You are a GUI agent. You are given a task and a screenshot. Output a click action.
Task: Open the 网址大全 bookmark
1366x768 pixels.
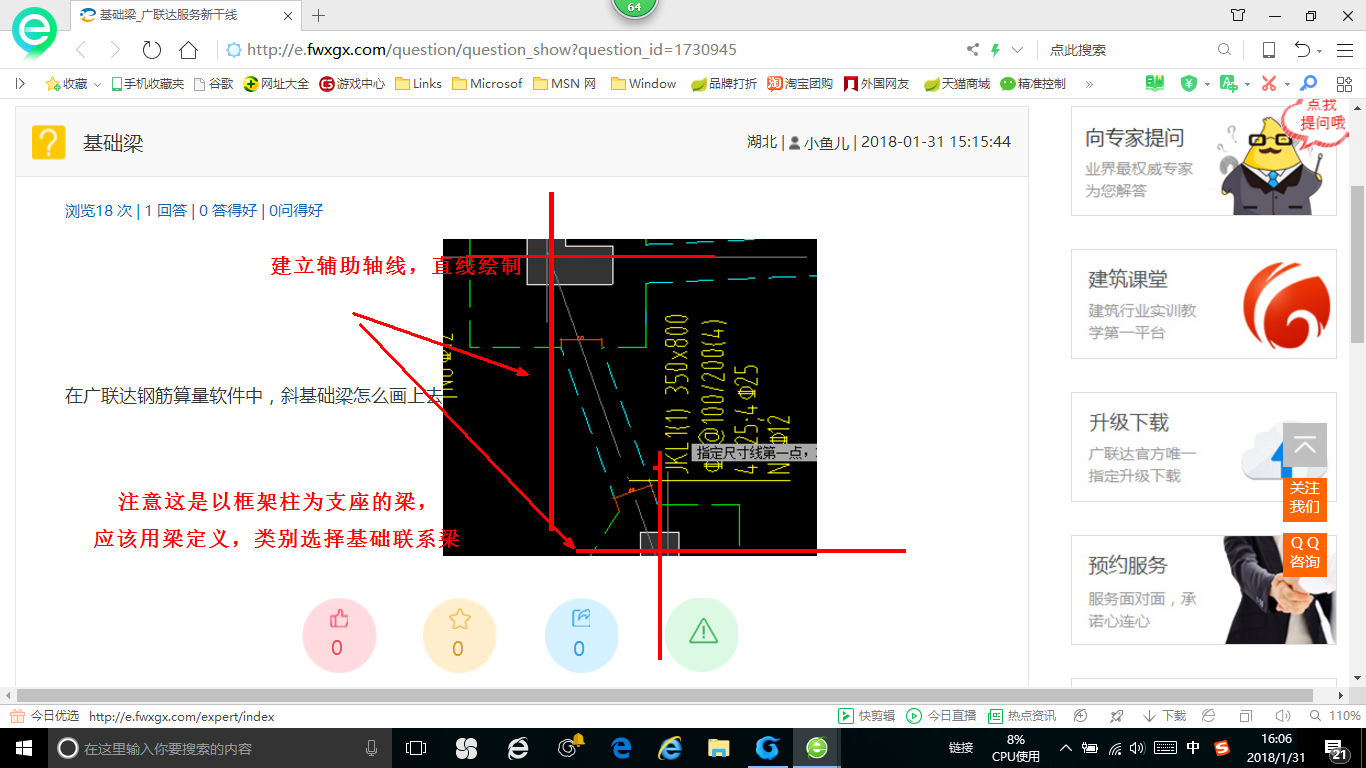(x=277, y=84)
